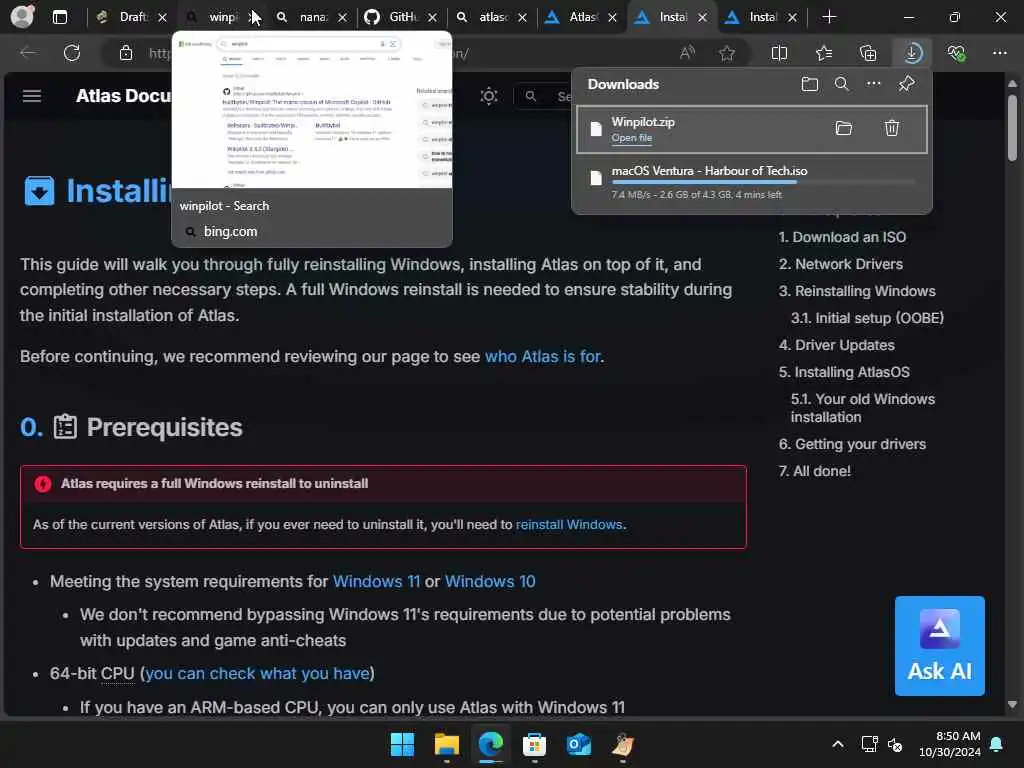
Task: Open Edge Settings and more menu
Action: click(999, 53)
